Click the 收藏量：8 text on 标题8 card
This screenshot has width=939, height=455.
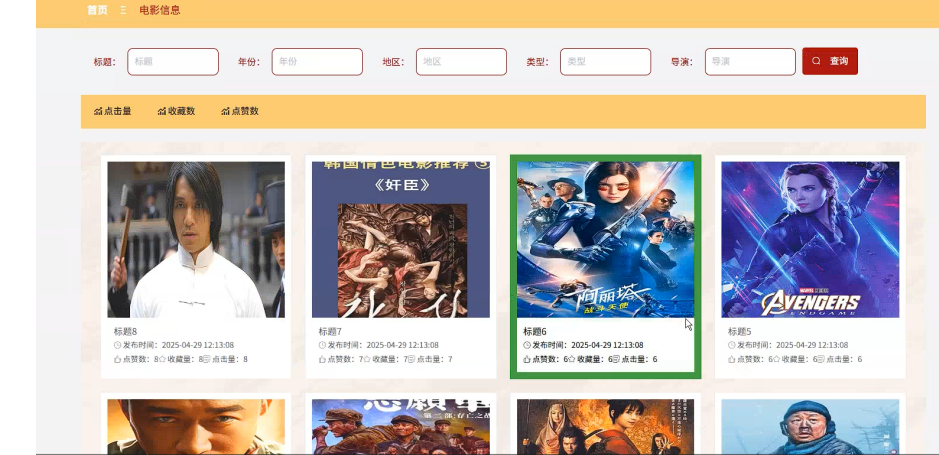pos(185,360)
